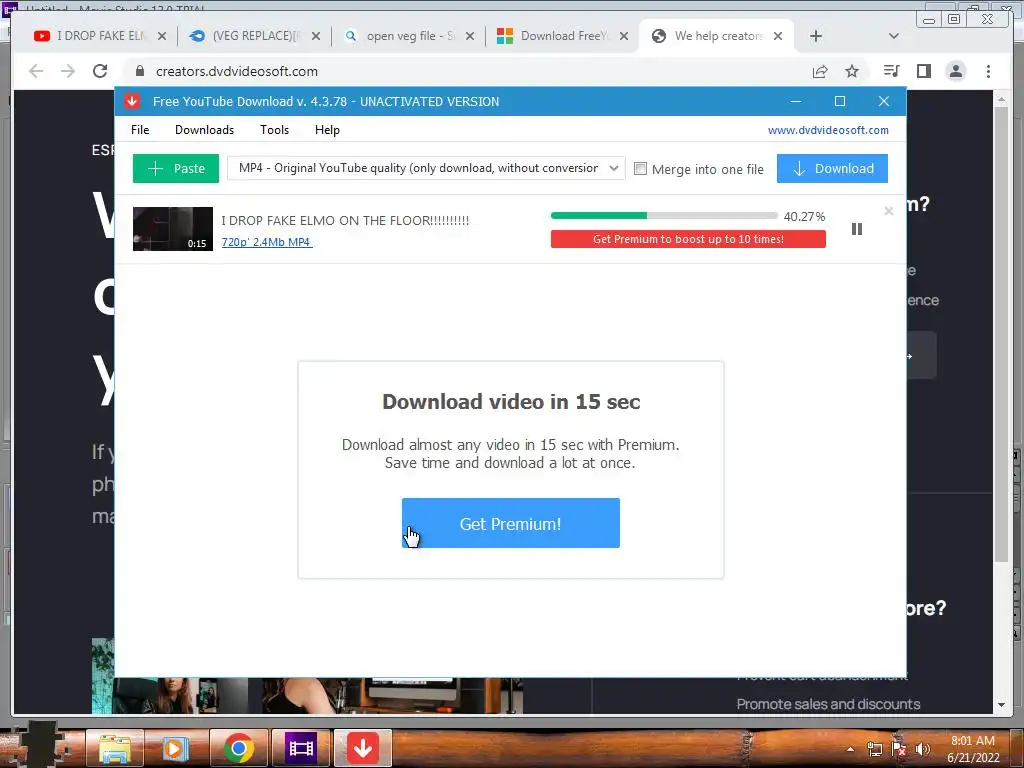Viewport: 1024px width, 768px height.
Task: Open a new Chrome tab
Action: 816,36
